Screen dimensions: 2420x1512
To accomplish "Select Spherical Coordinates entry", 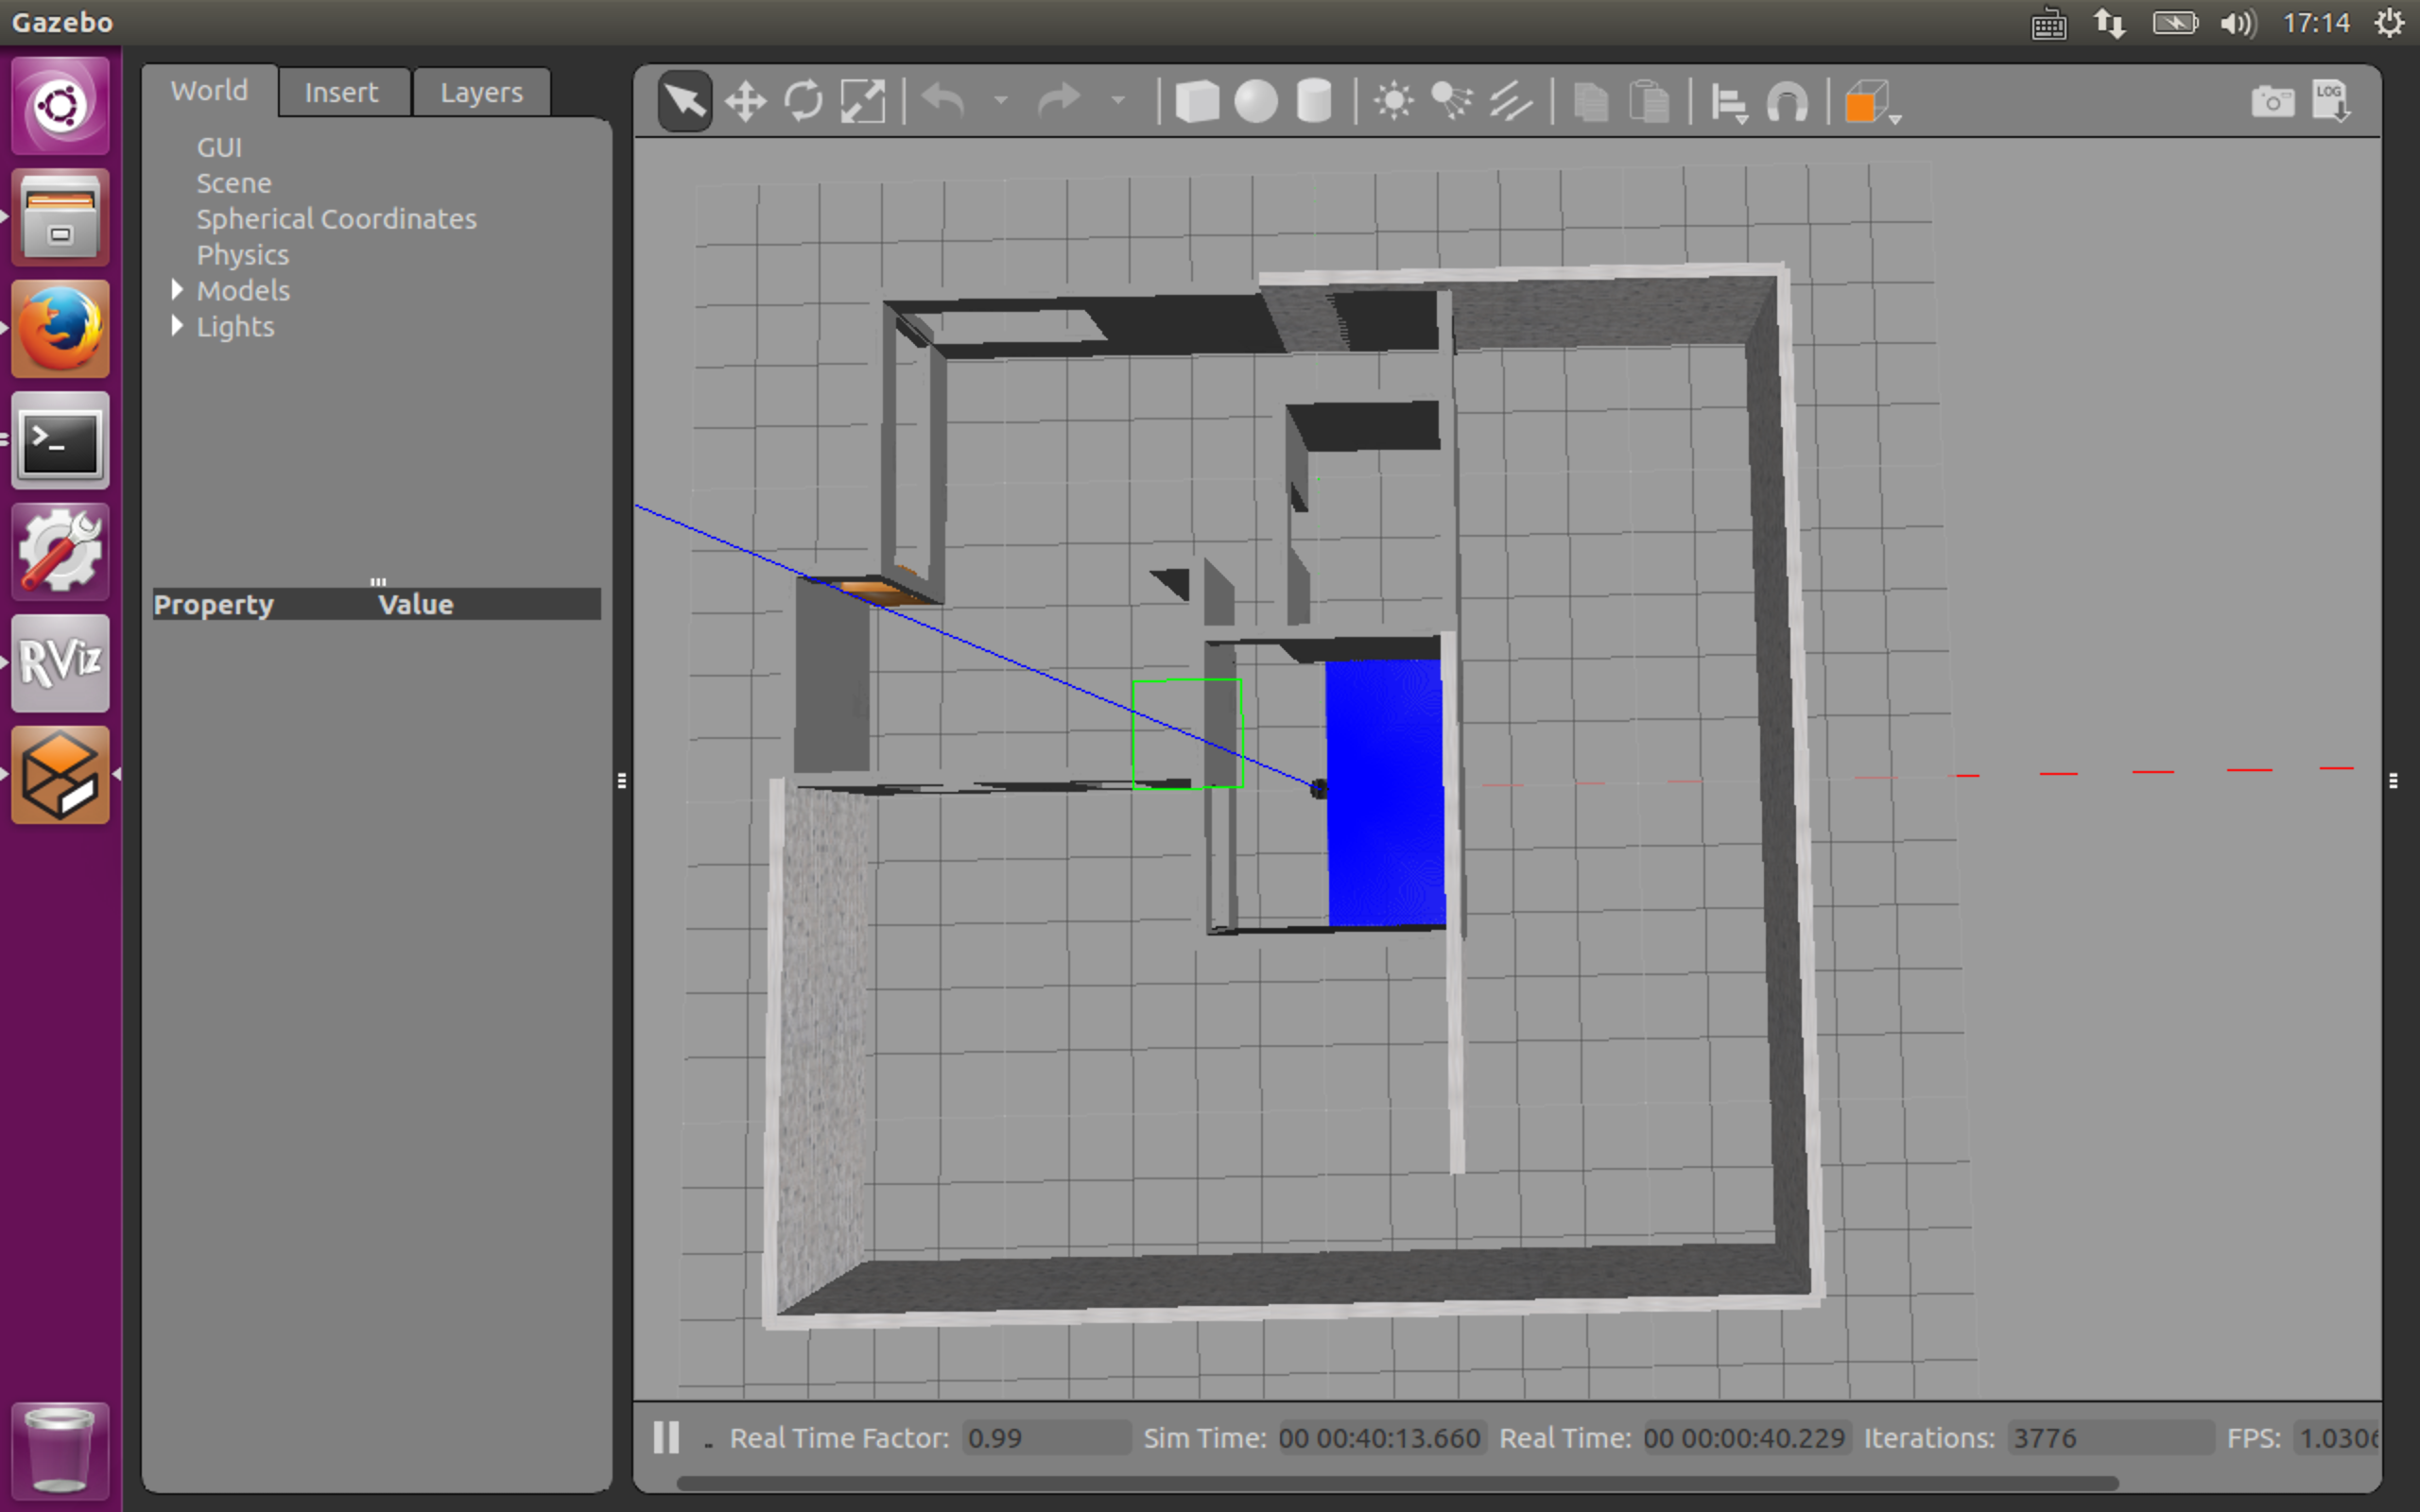I will pyautogui.click(x=337, y=219).
